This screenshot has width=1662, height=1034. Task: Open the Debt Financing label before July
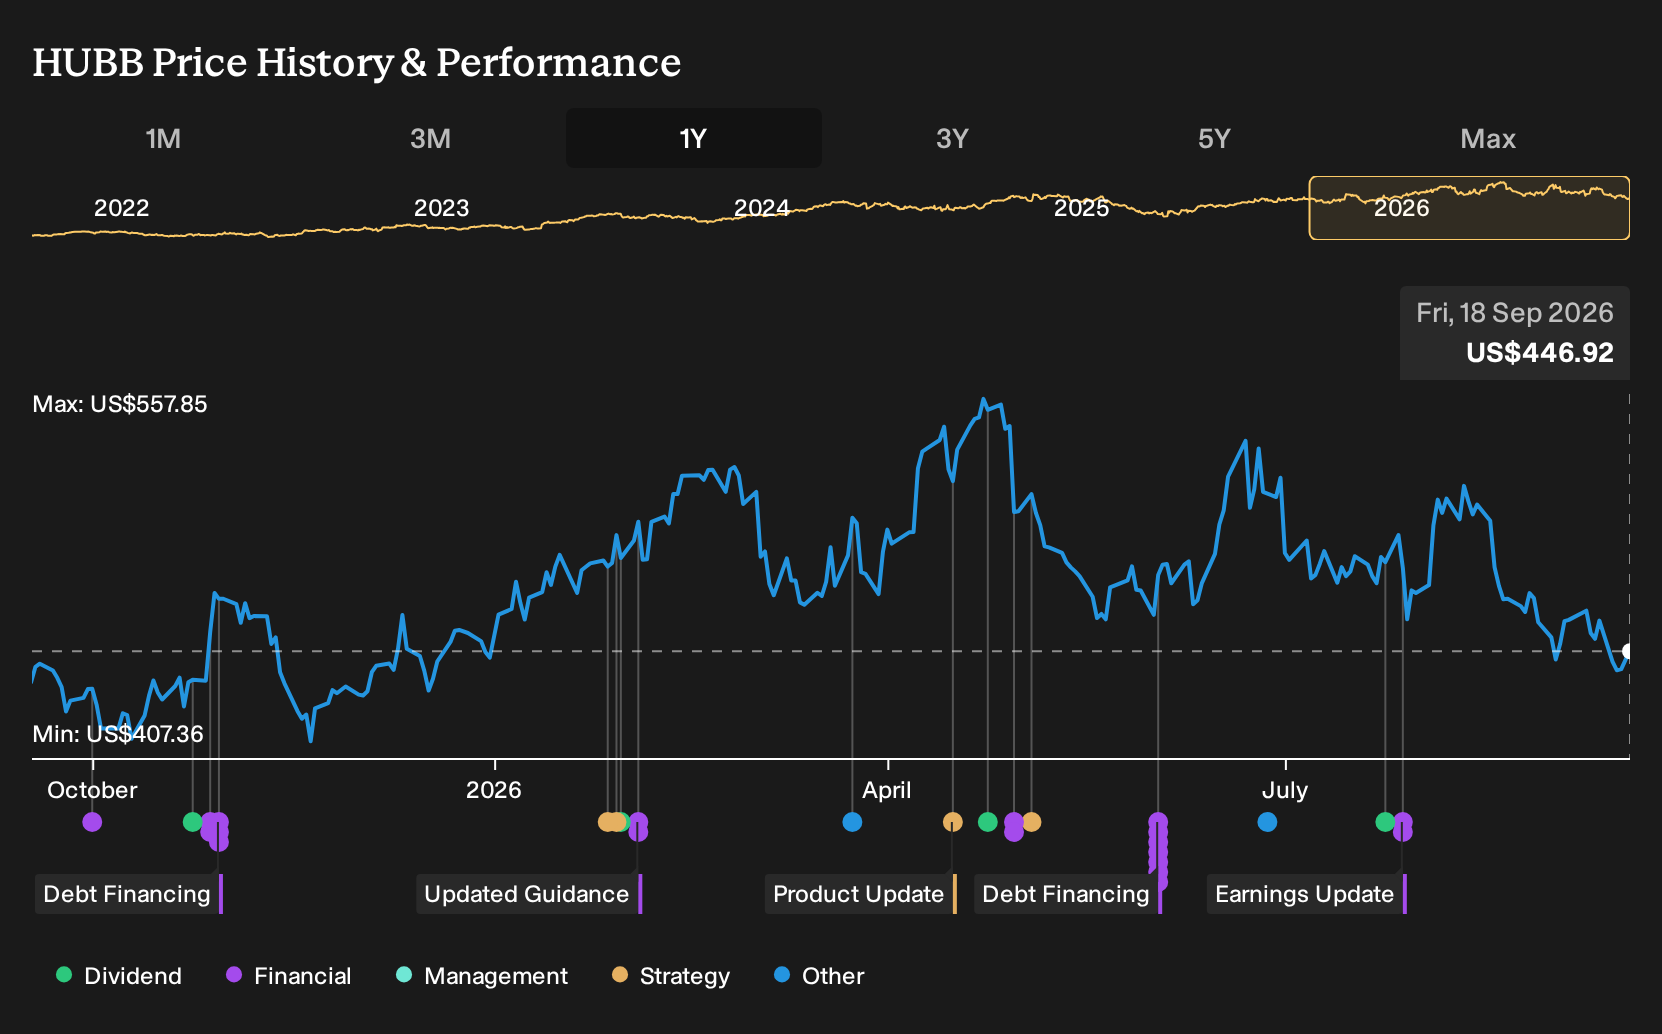click(x=1066, y=894)
